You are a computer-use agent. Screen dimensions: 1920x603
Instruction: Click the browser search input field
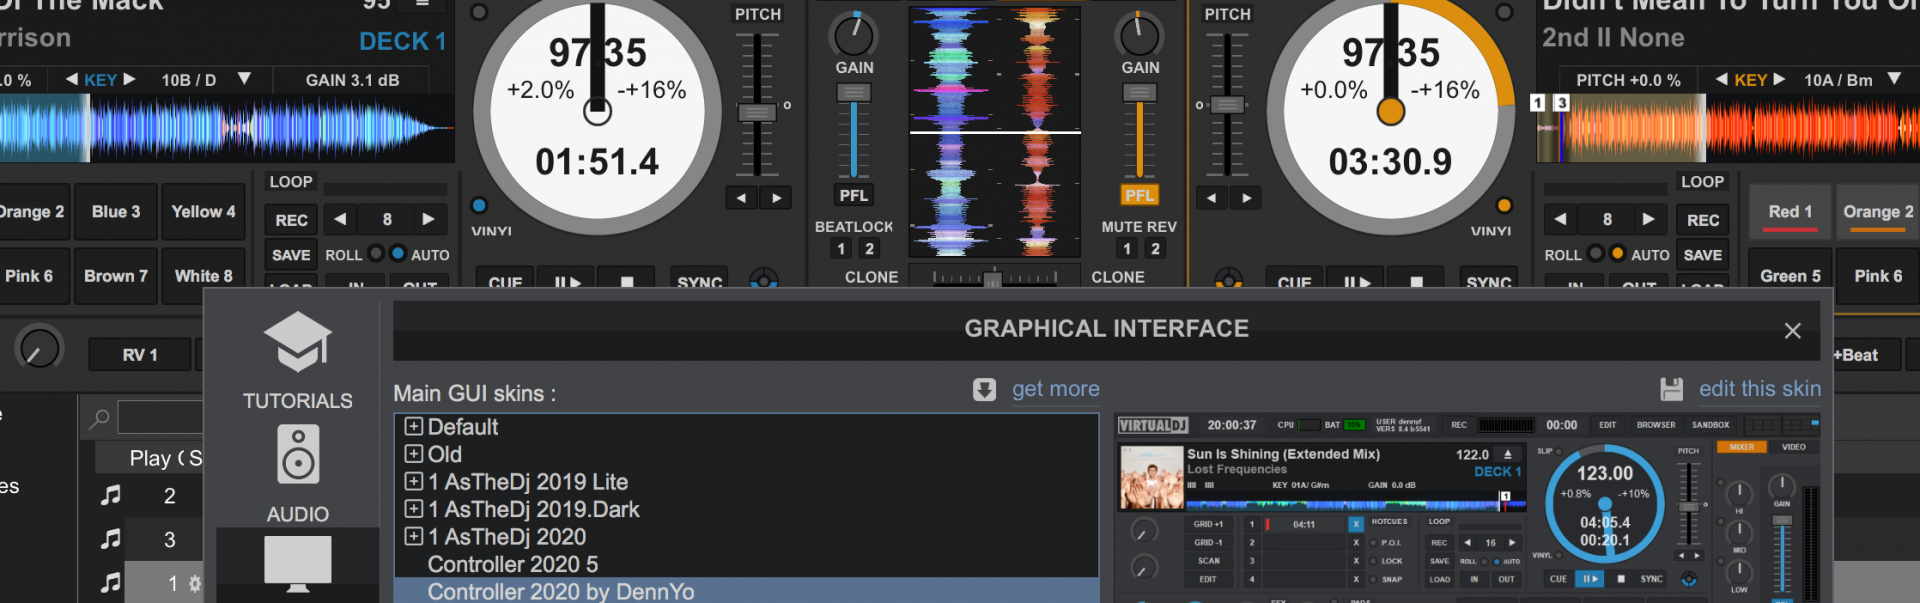coord(161,418)
